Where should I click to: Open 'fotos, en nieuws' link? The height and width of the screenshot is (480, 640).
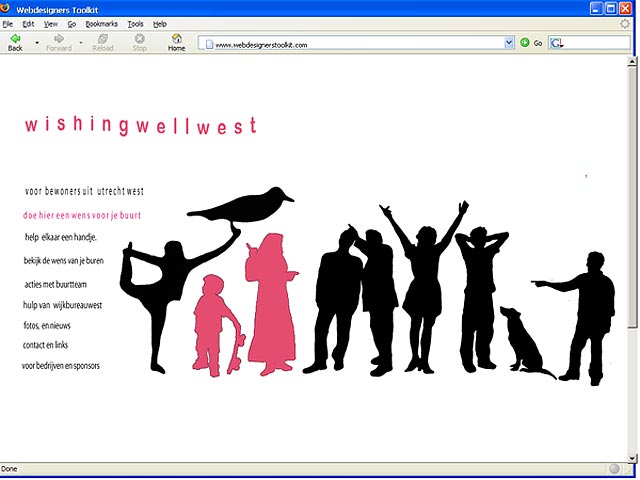47,325
